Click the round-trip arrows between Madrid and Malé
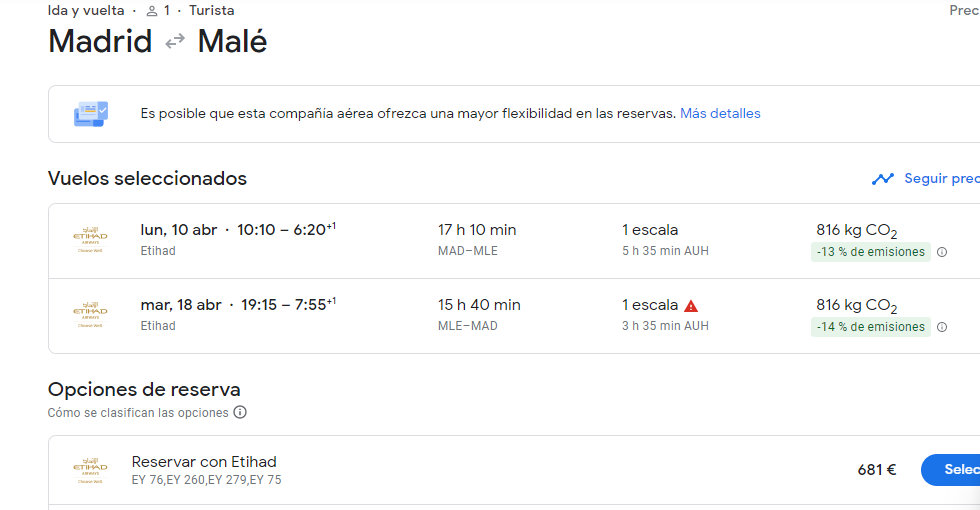Screen dimensions: 980x510 175,41
